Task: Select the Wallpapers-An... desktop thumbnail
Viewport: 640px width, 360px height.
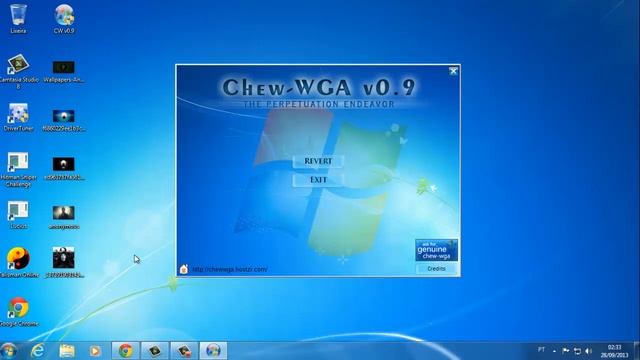Action: 64,71
